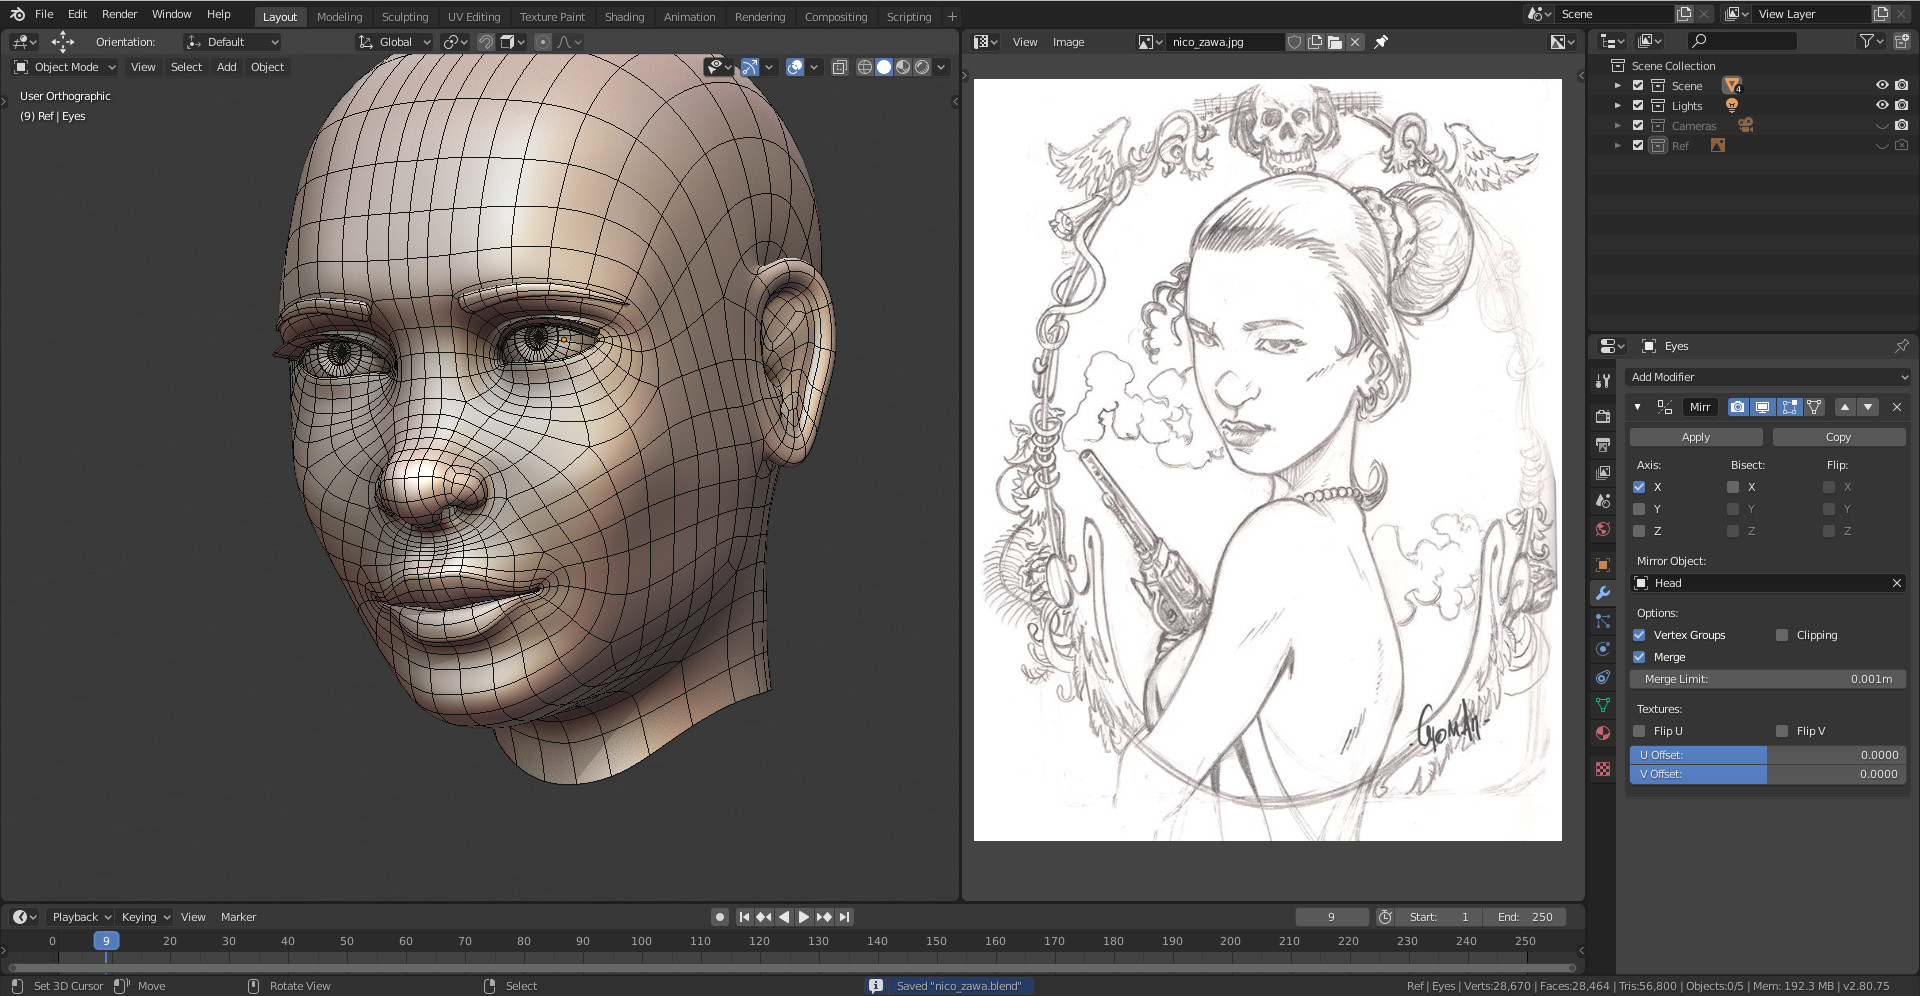Expand Scene collection in outliner
This screenshot has height=996, width=1920.
tap(1617, 86)
